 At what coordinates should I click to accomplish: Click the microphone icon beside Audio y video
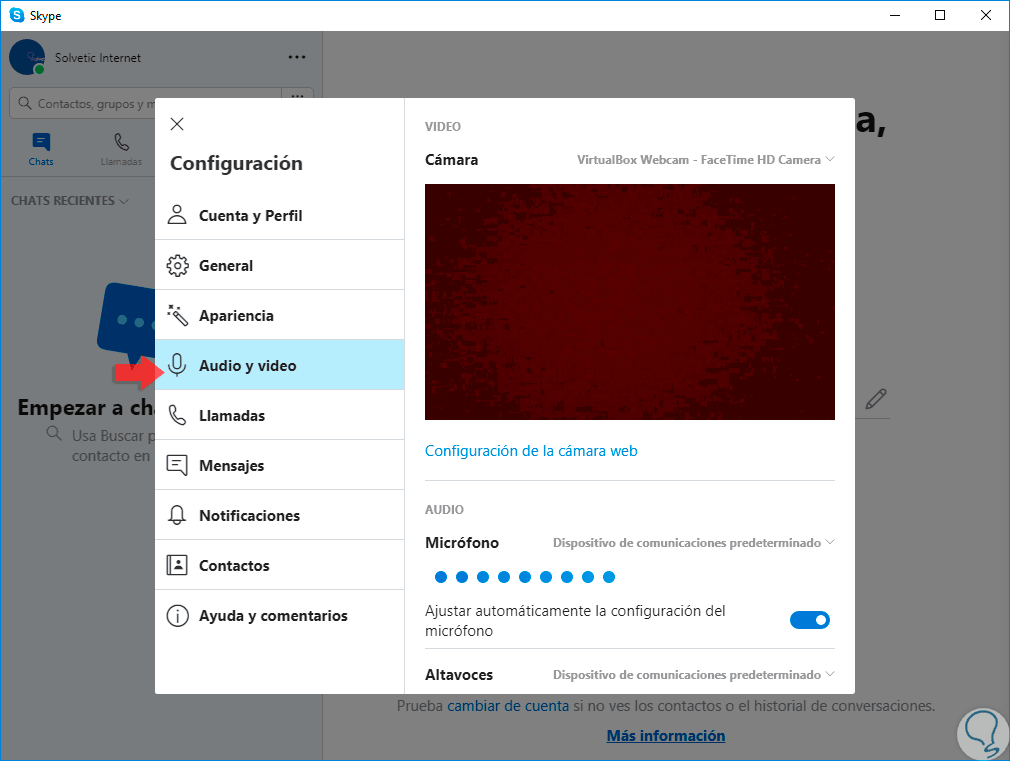(x=177, y=365)
